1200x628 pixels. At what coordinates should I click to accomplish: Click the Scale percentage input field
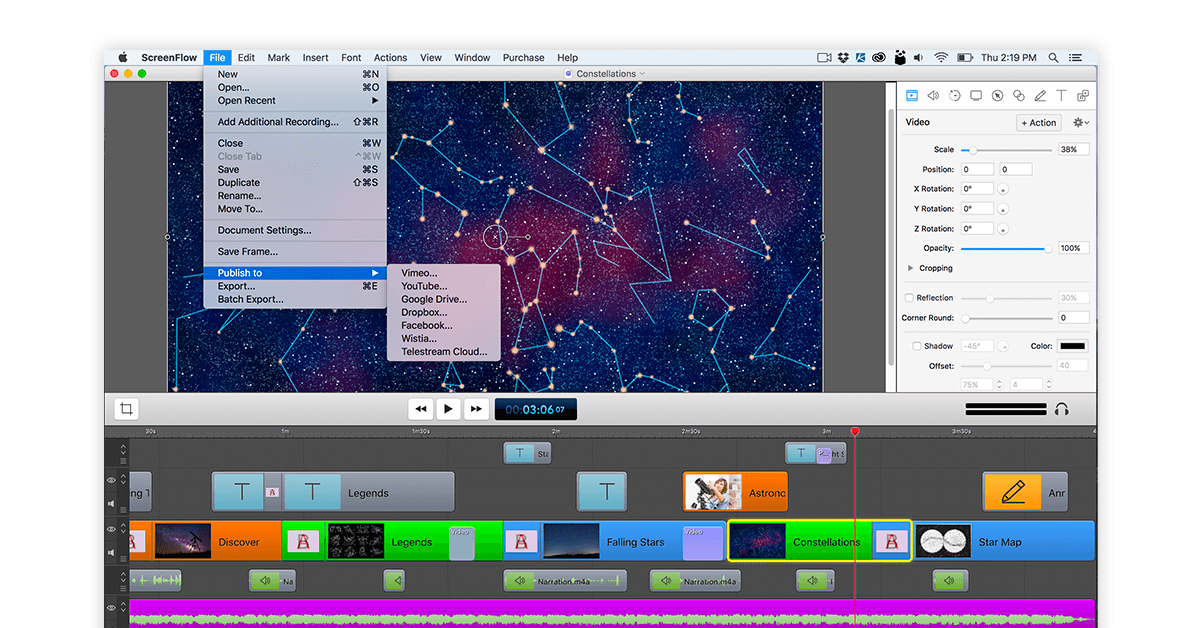(x=1073, y=149)
